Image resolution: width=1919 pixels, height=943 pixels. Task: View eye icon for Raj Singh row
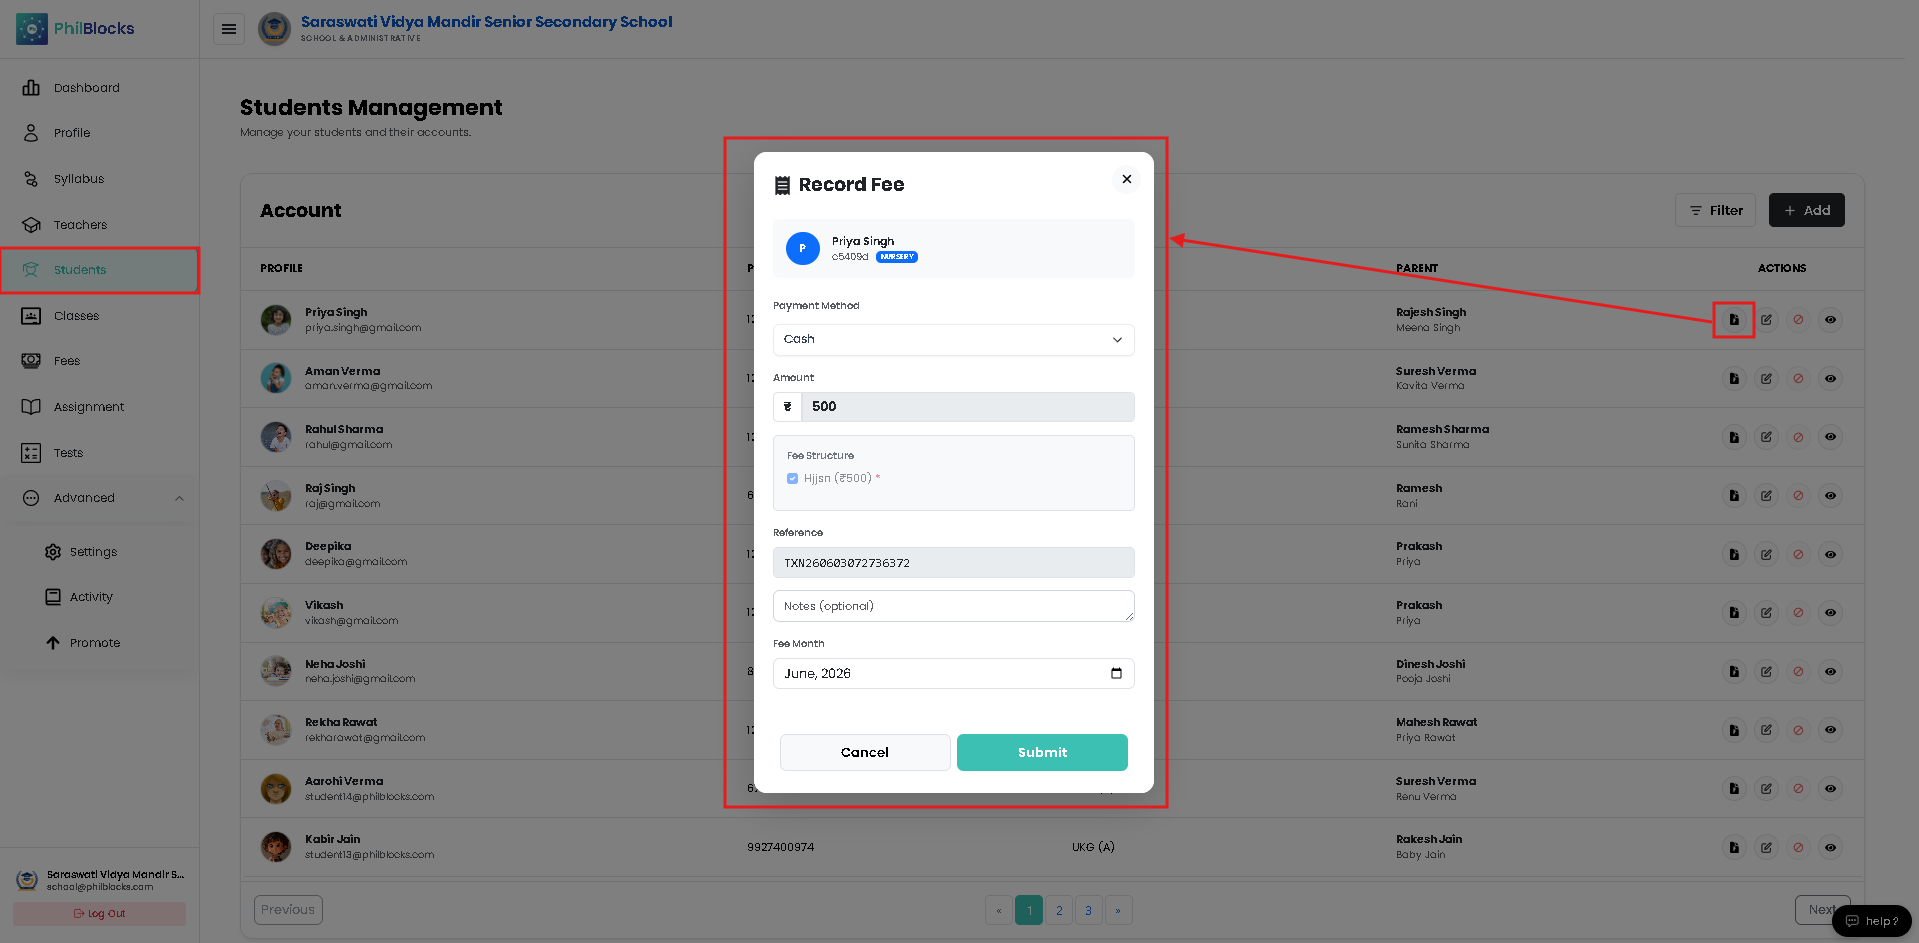(x=1830, y=496)
